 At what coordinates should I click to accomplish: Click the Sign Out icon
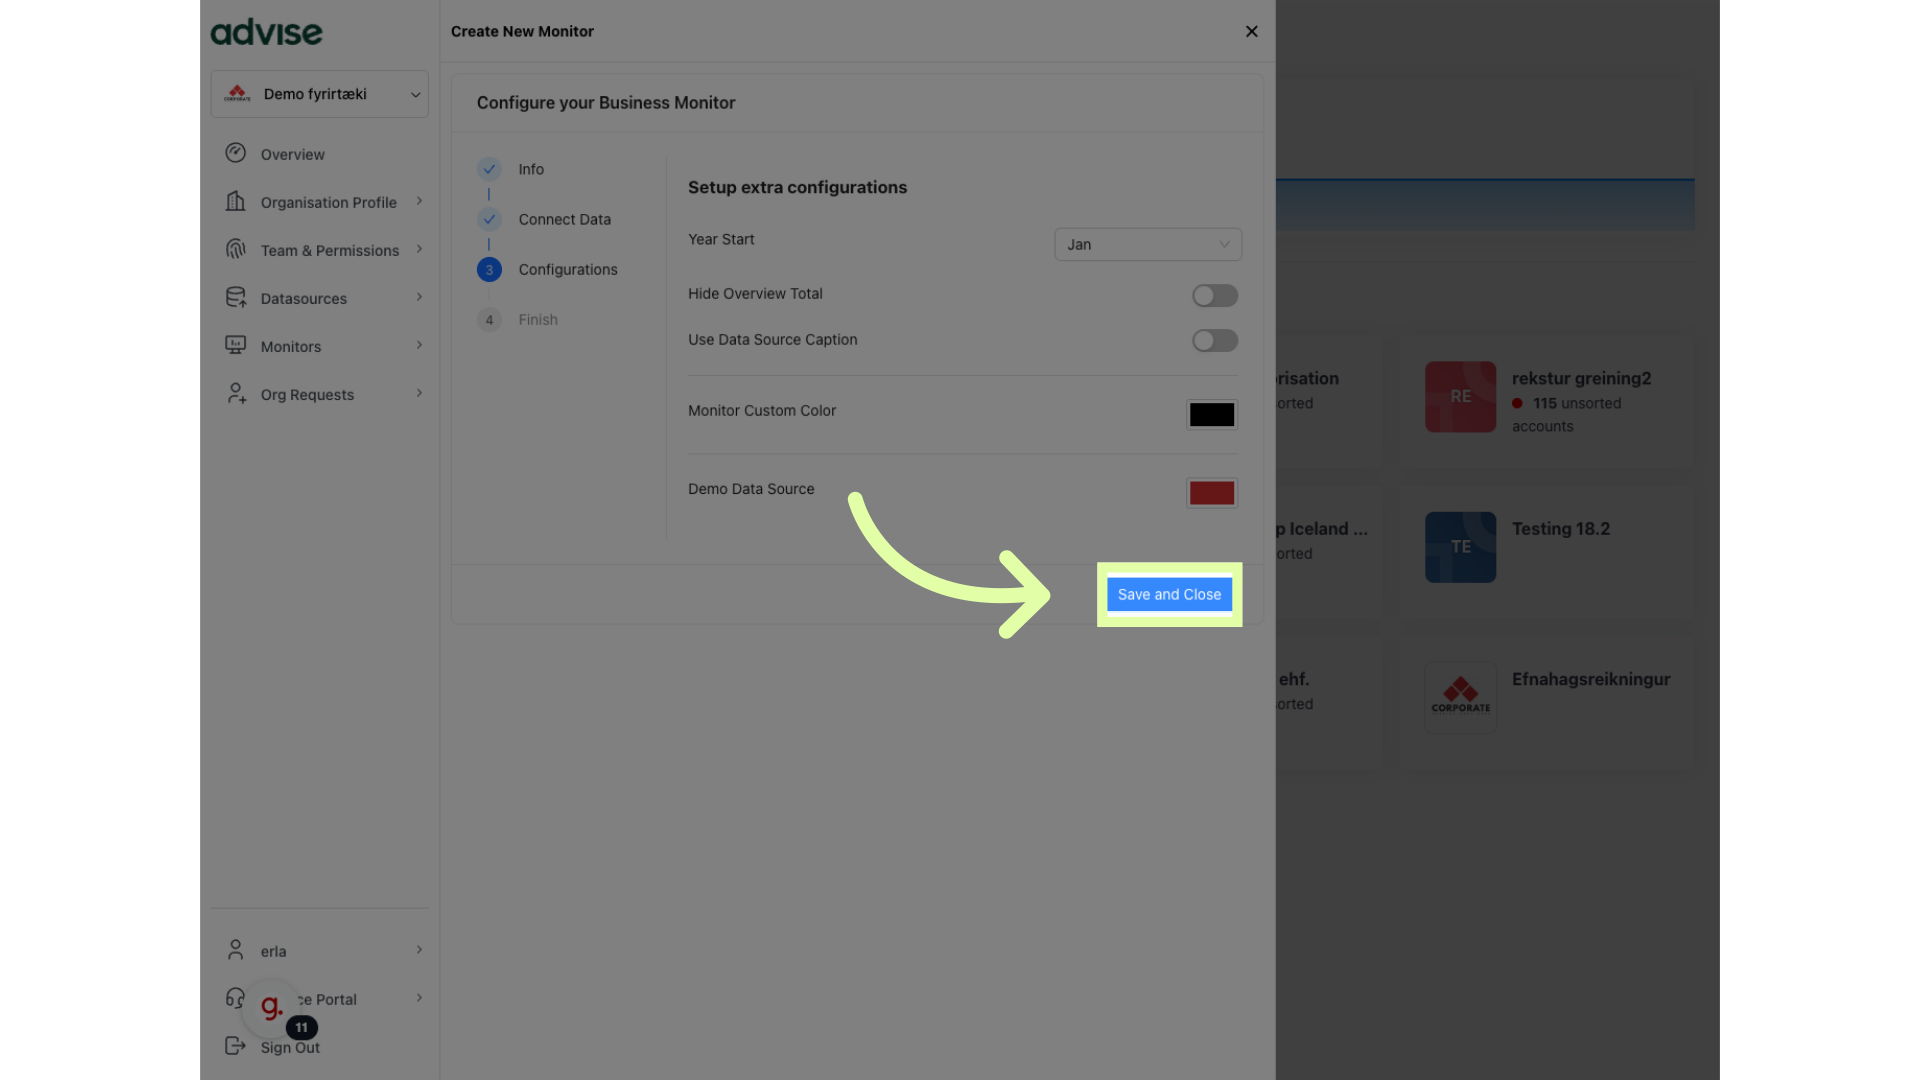click(235, 1046)
